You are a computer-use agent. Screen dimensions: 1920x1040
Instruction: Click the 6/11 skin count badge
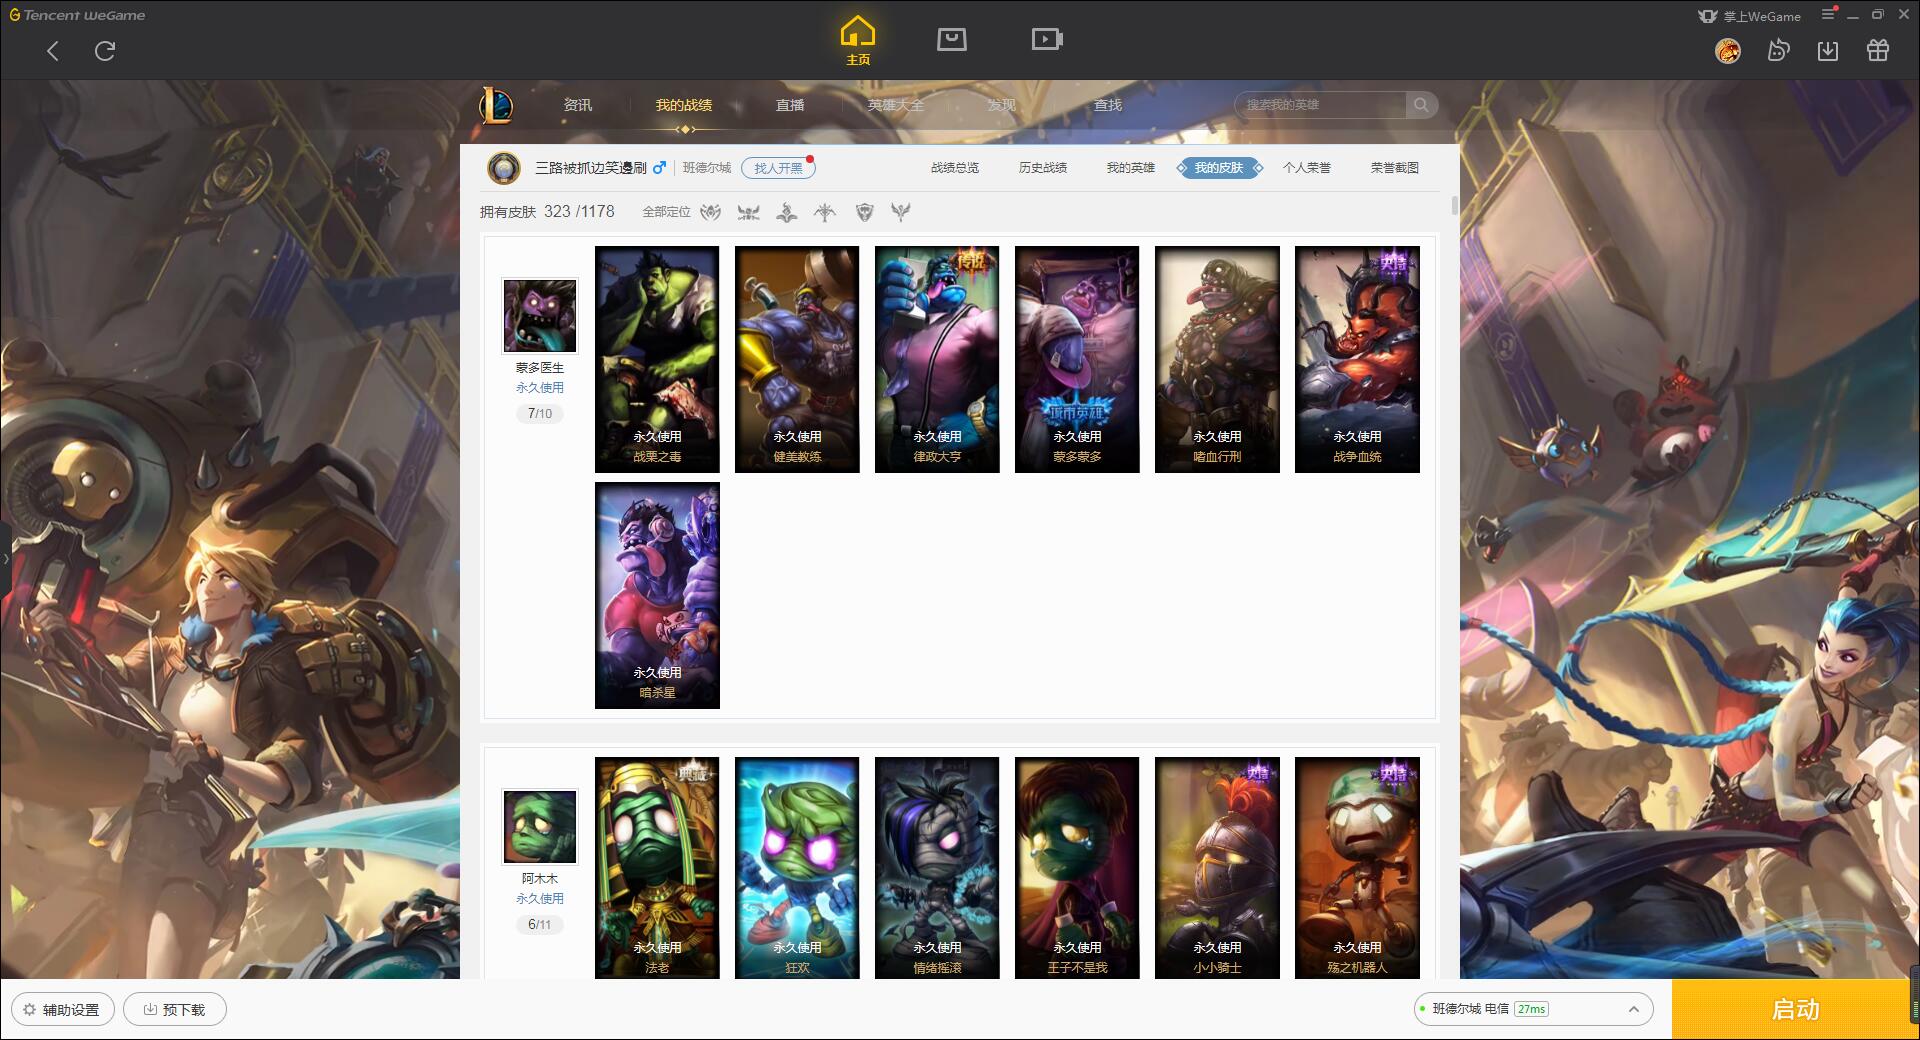point(540,924)
